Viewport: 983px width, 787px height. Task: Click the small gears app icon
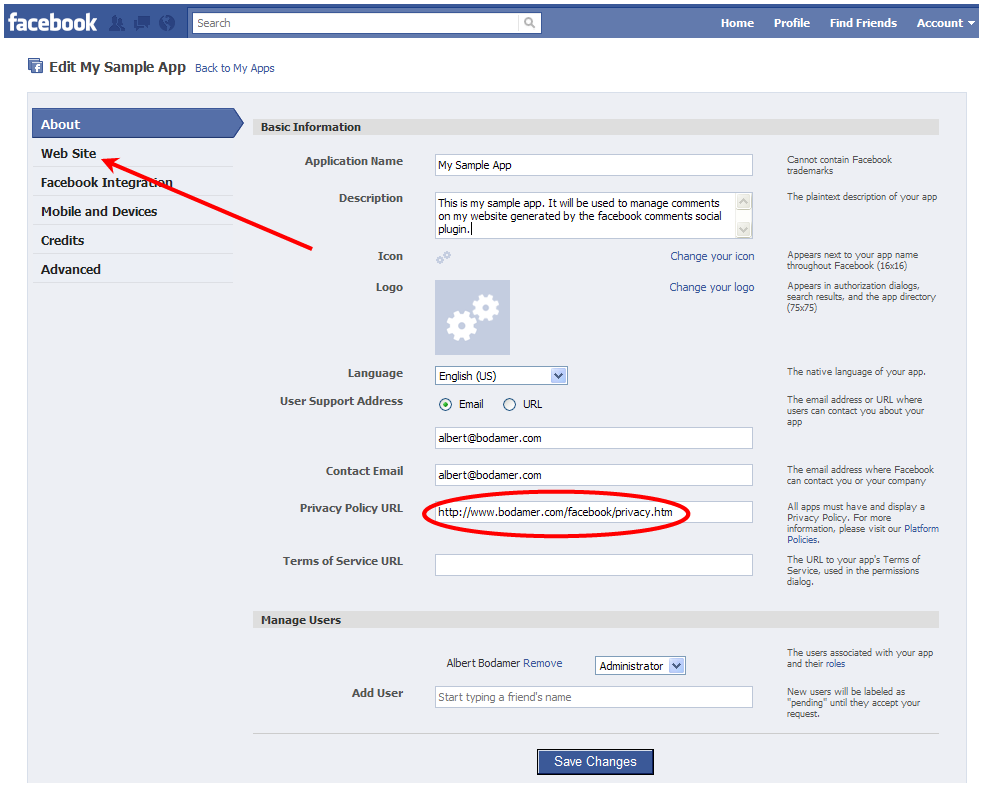[443, 257]
